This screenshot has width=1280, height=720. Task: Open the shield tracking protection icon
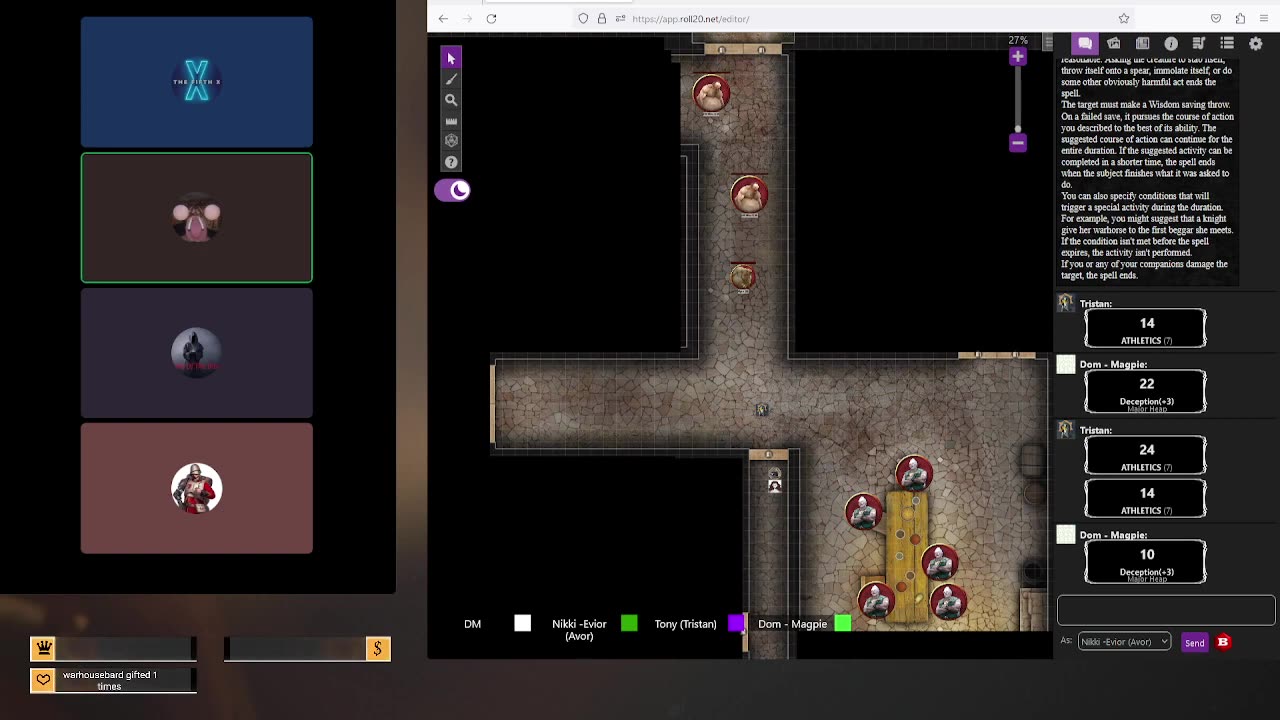tap(583, 18)
